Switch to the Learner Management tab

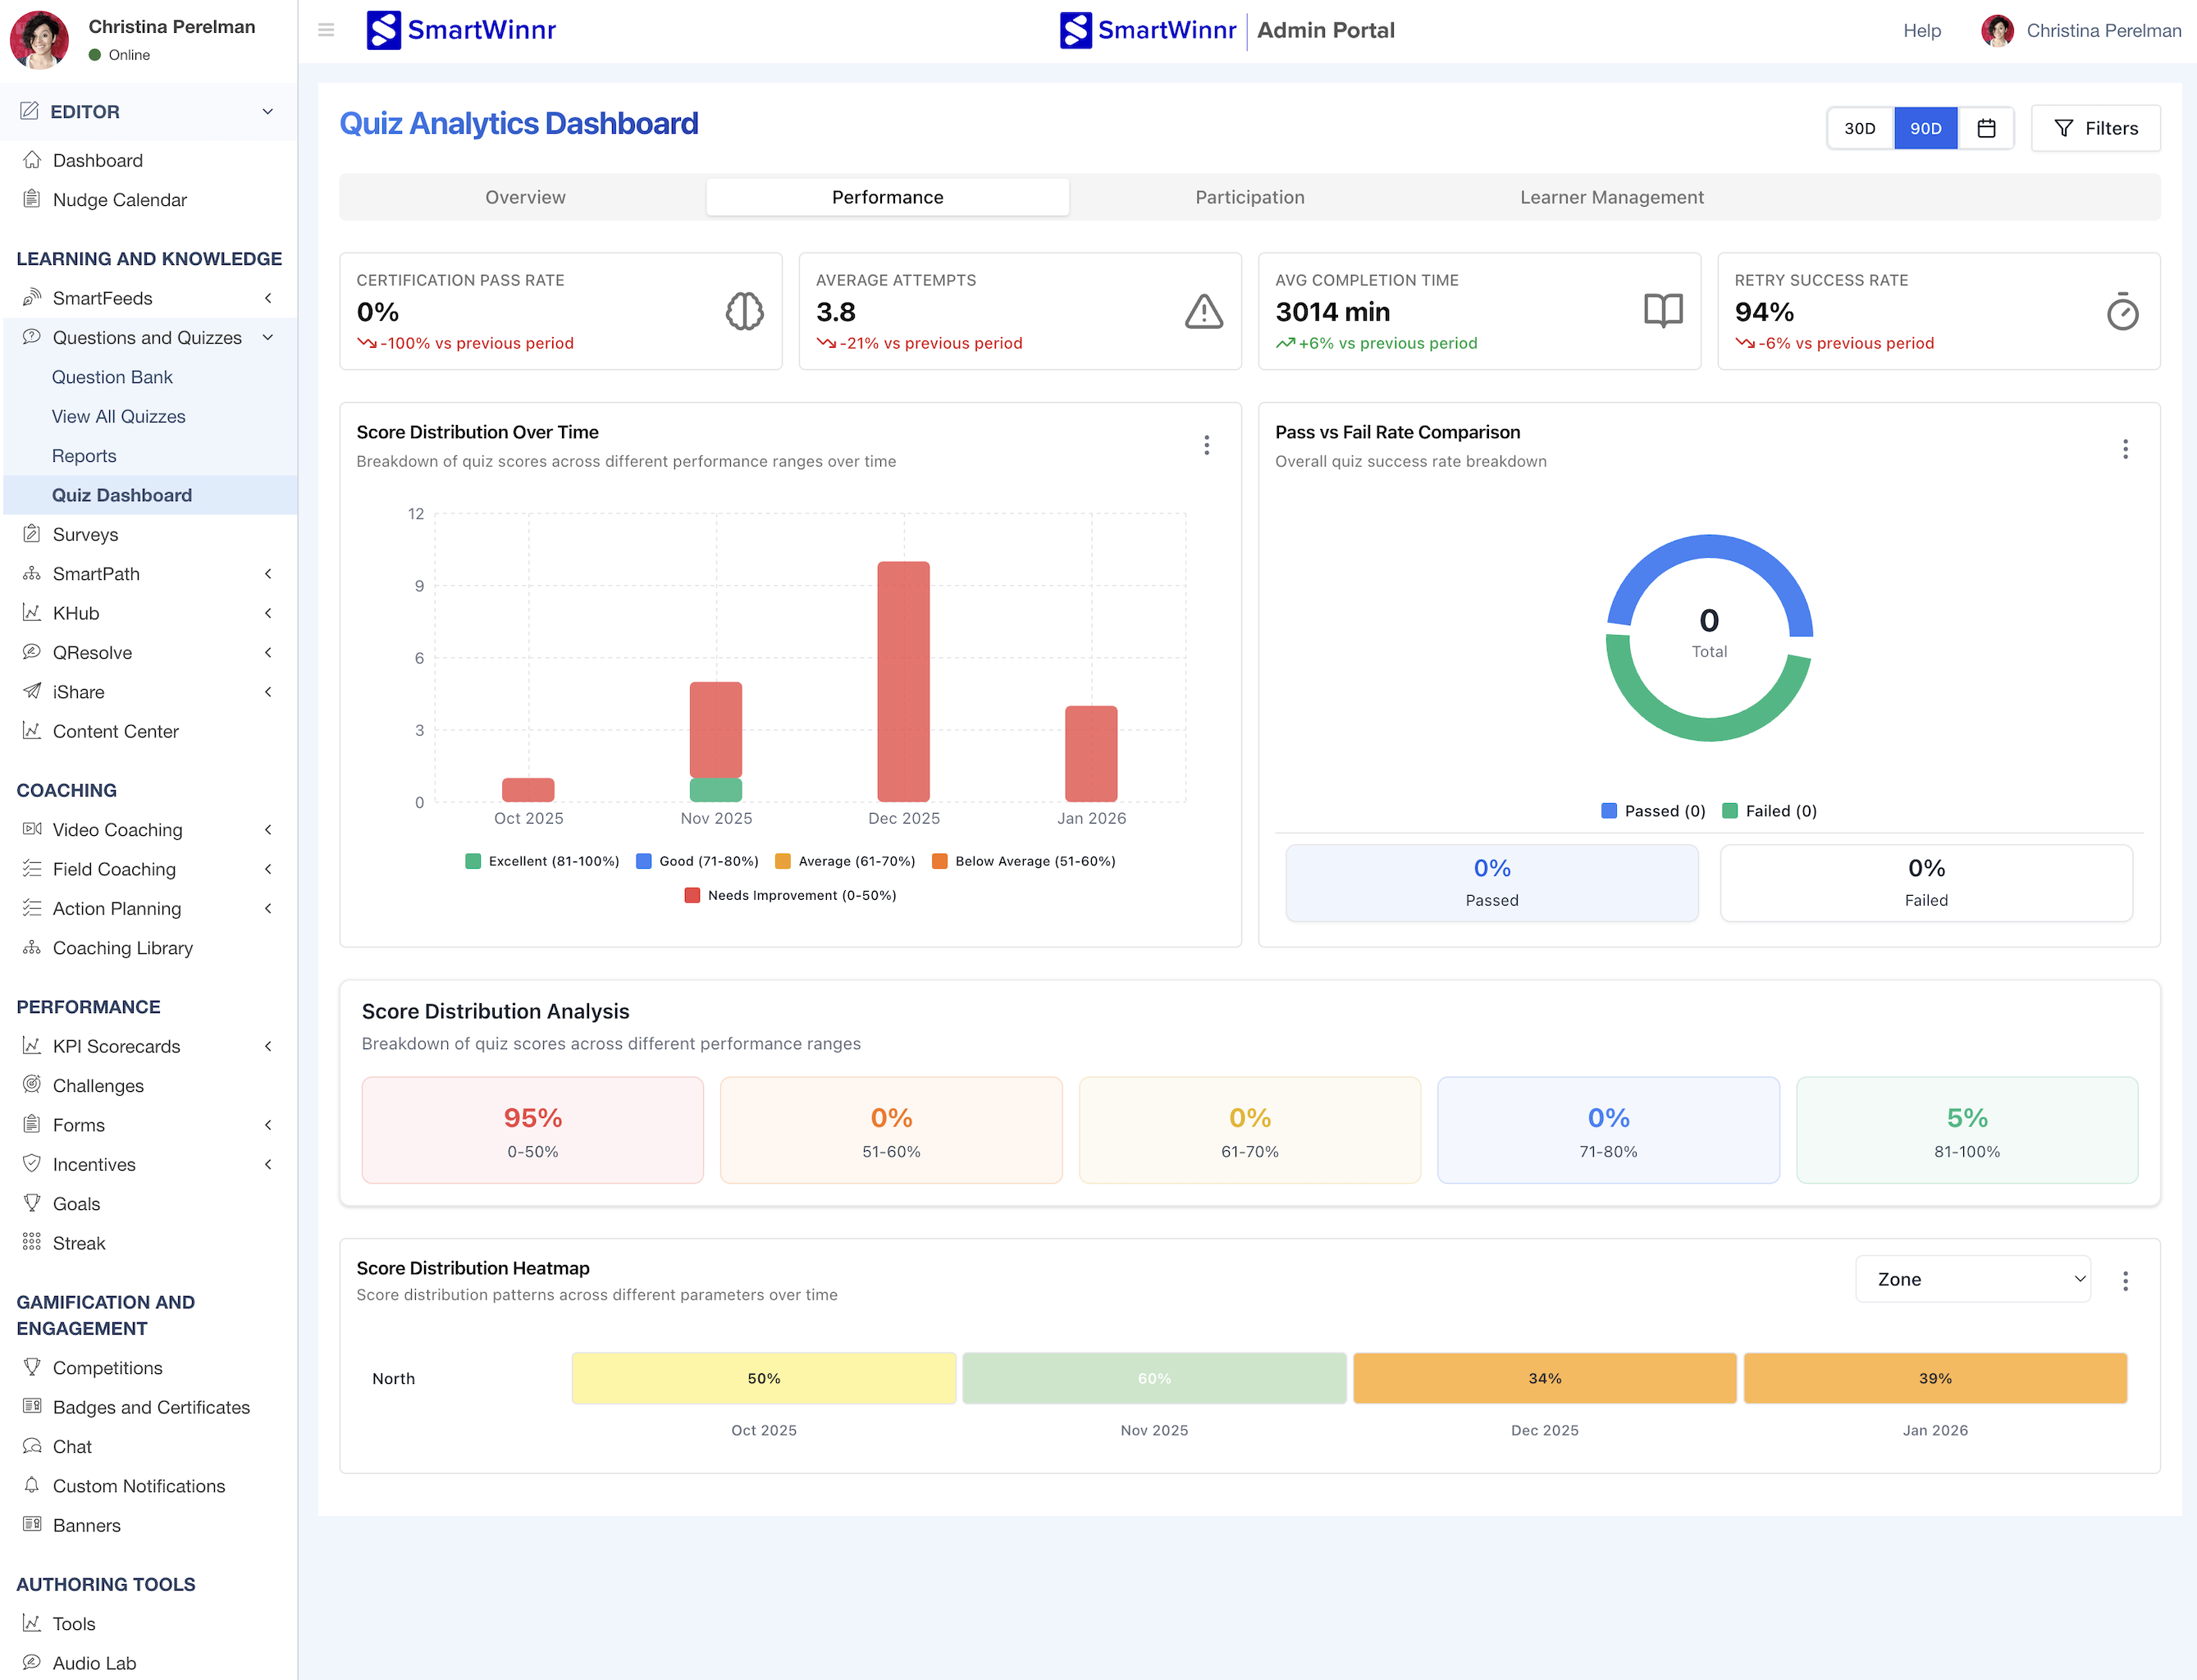[x=1611, y=197]
